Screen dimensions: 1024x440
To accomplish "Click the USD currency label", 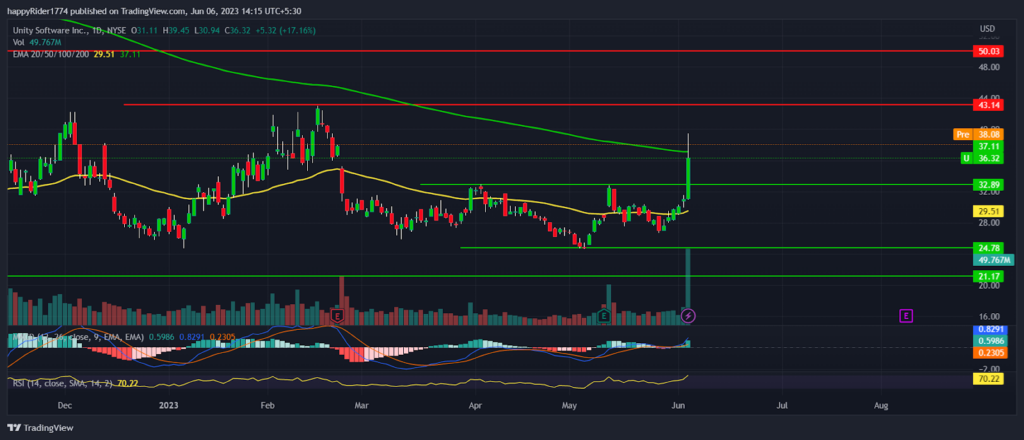I will click(987, 29).
